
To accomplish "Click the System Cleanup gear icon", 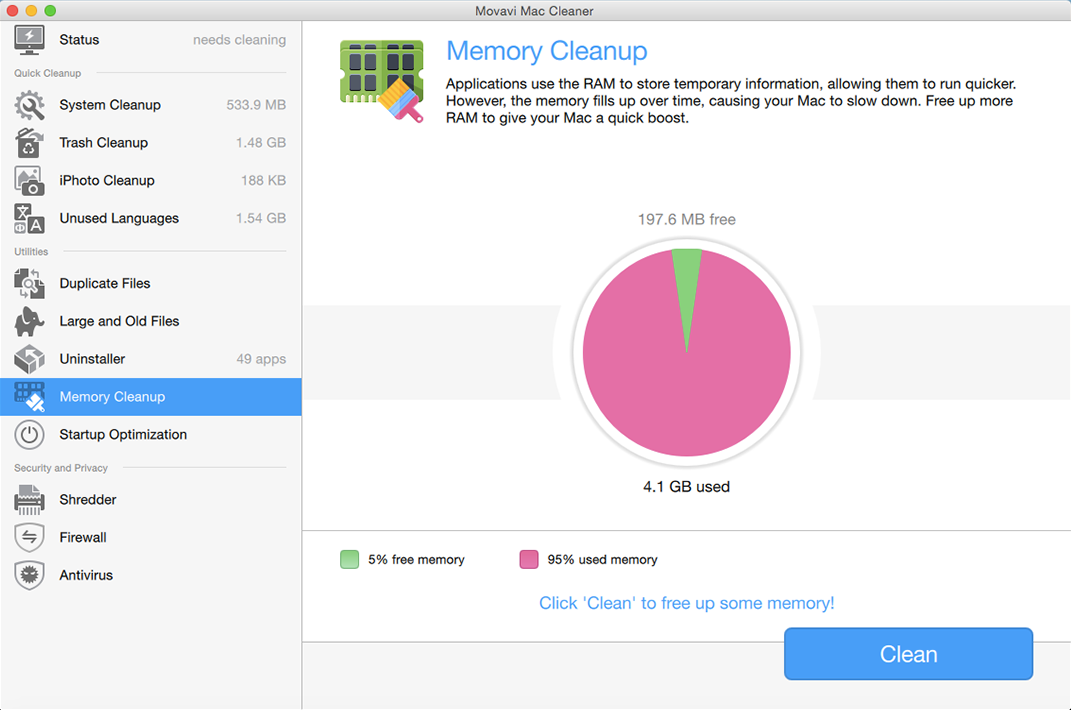I will coord(29,105).
